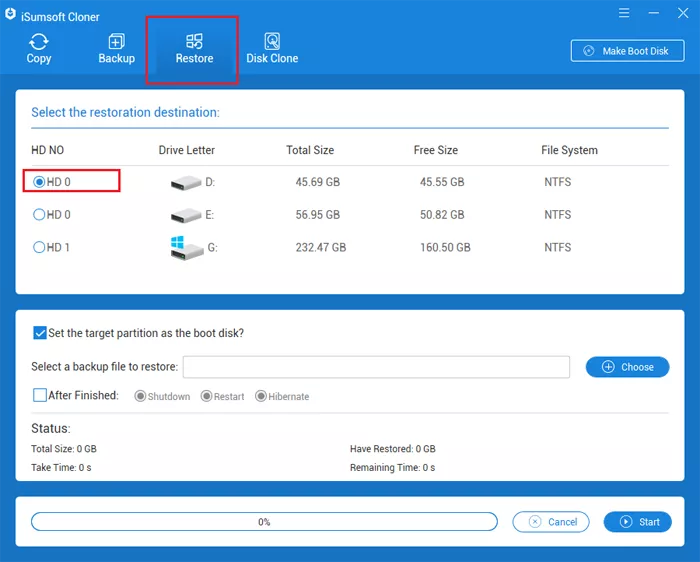
Task: Switch to the Backup section
Action: pos(116,48)
